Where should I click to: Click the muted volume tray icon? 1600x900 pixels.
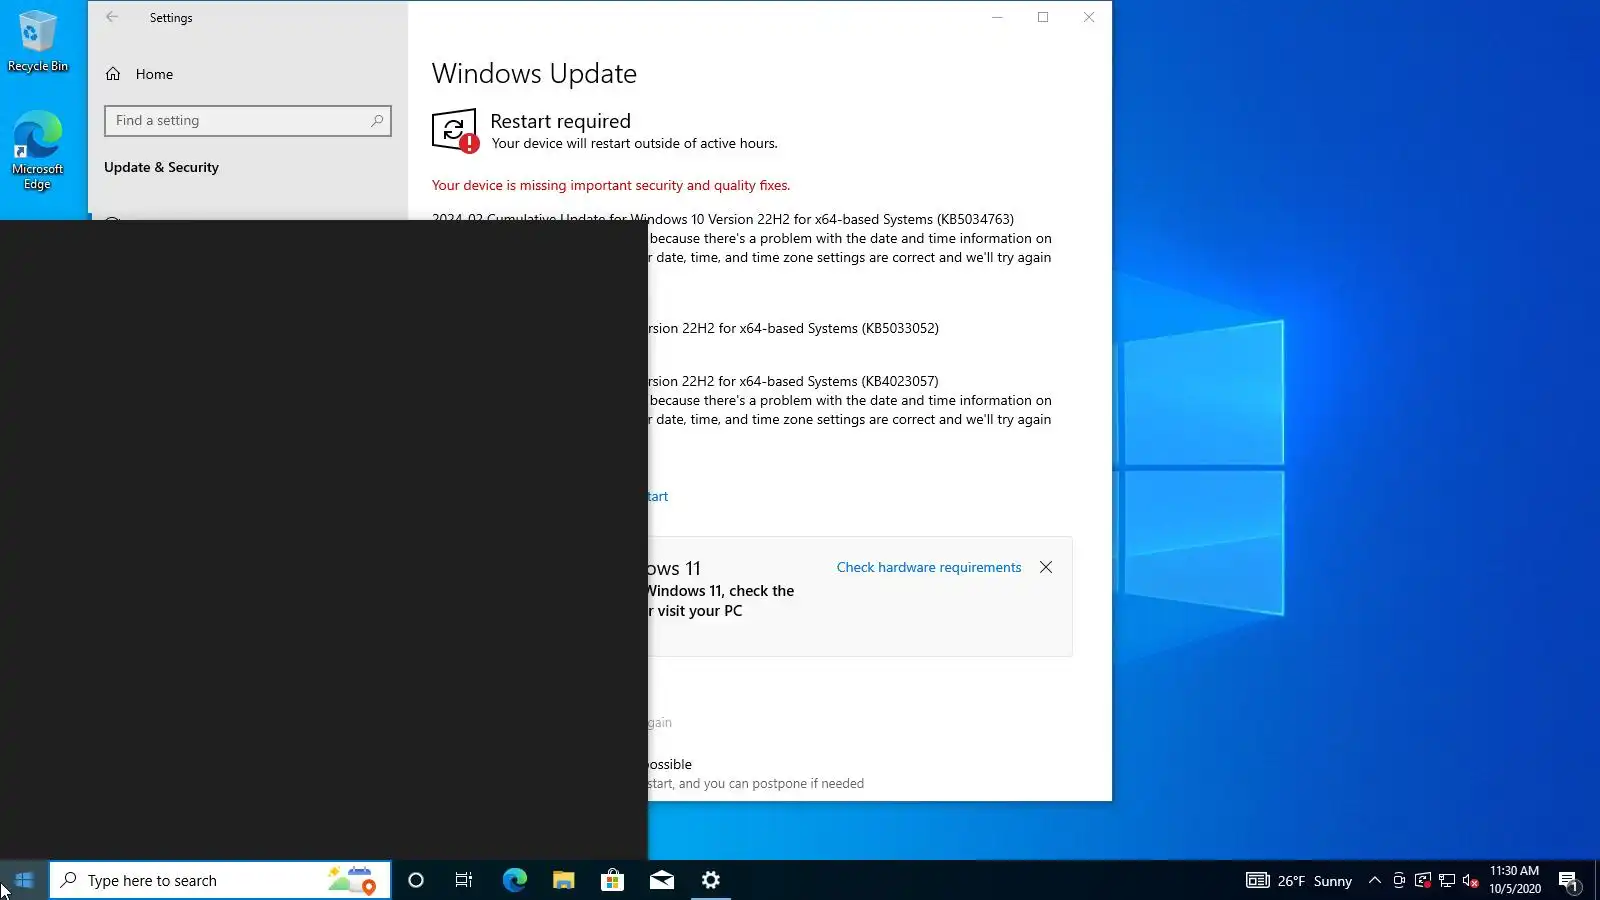1471,881
